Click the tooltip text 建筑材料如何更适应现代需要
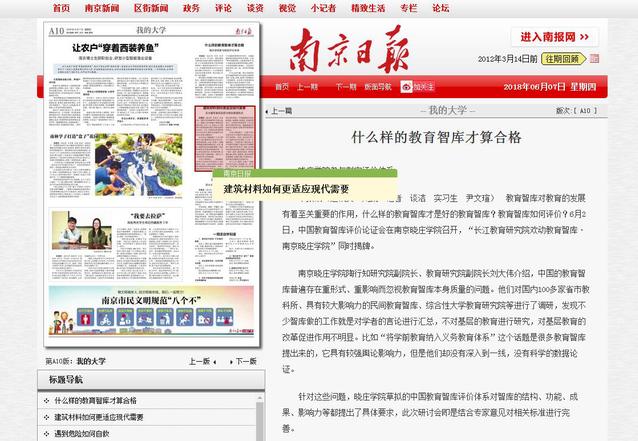 (286, 189)
